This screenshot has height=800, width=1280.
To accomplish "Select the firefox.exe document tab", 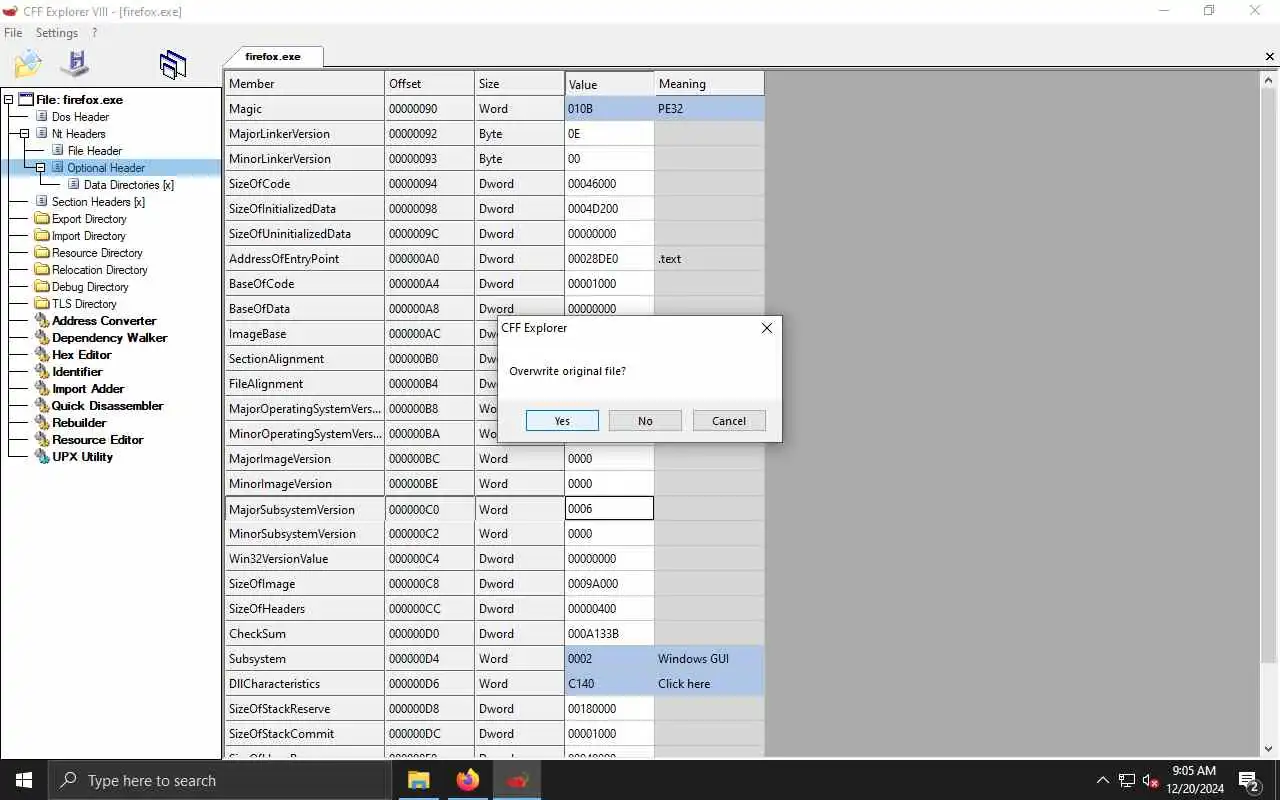I will (x=272, y=57).
